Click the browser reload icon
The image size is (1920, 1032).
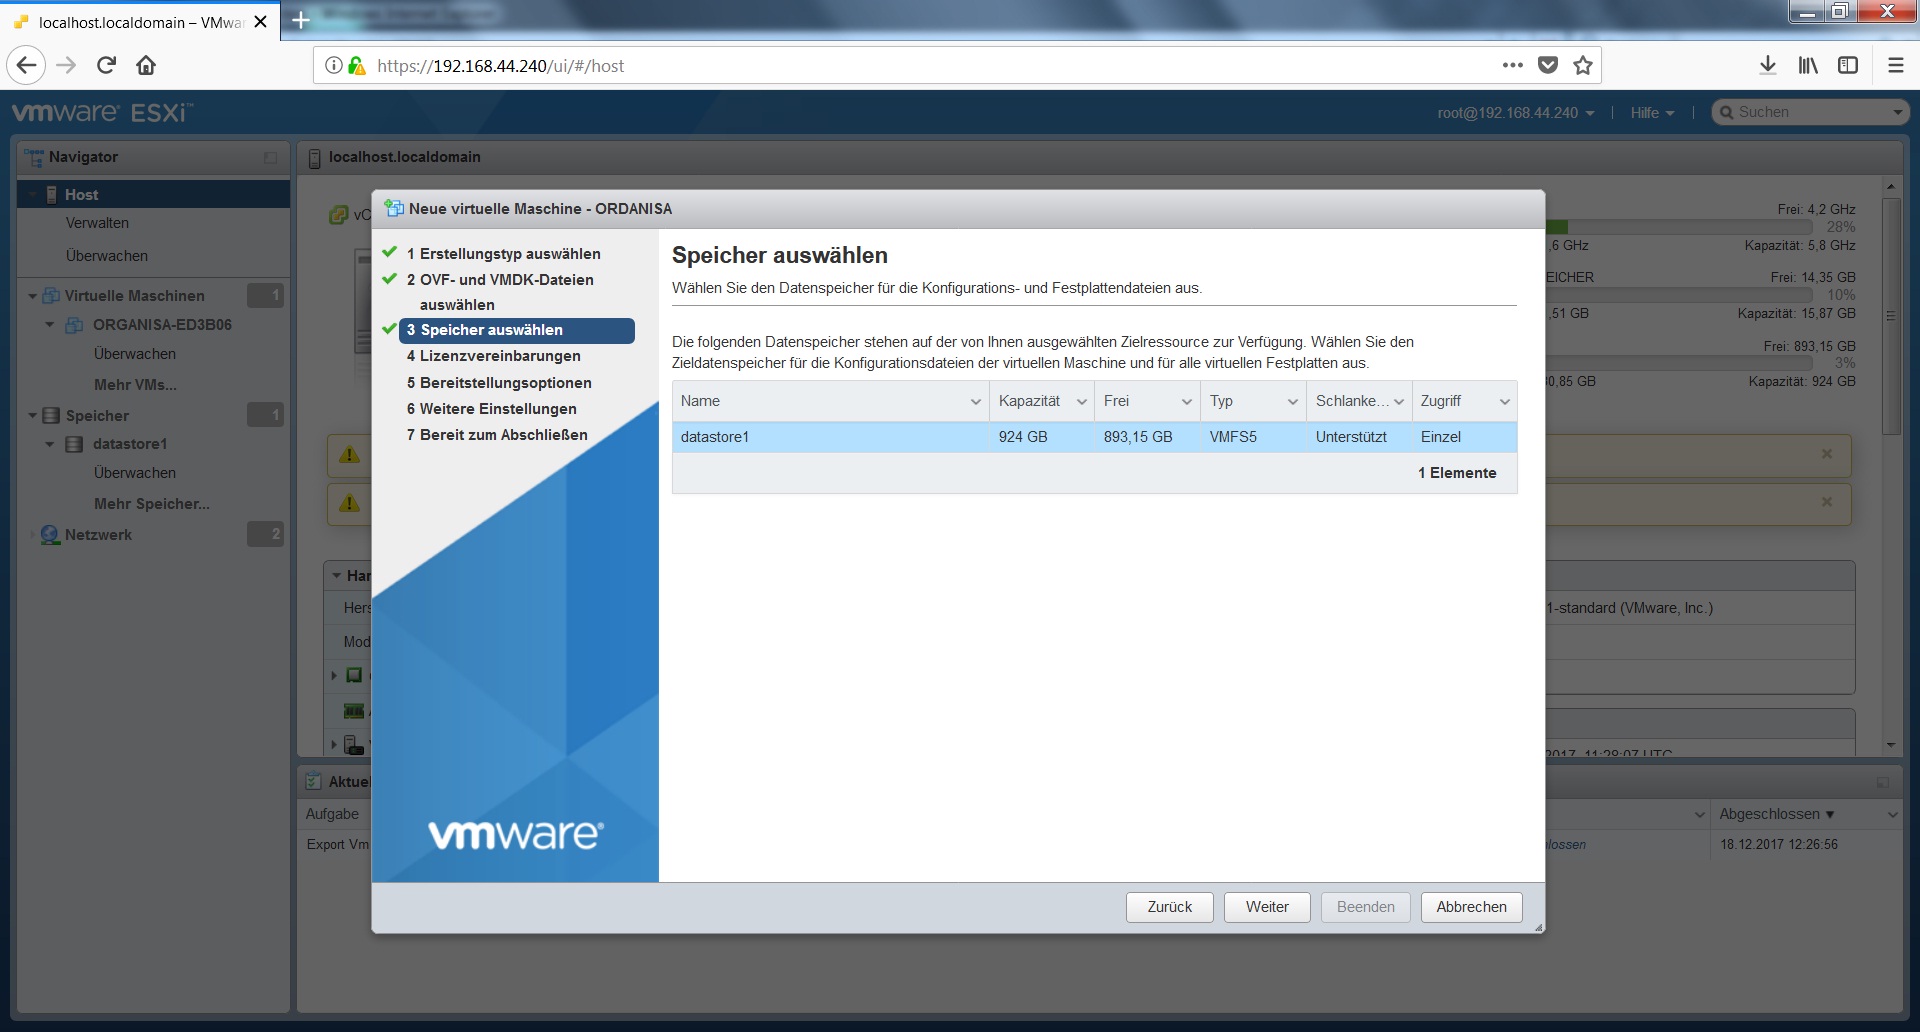pyautogui.click(x=106, y=66)
